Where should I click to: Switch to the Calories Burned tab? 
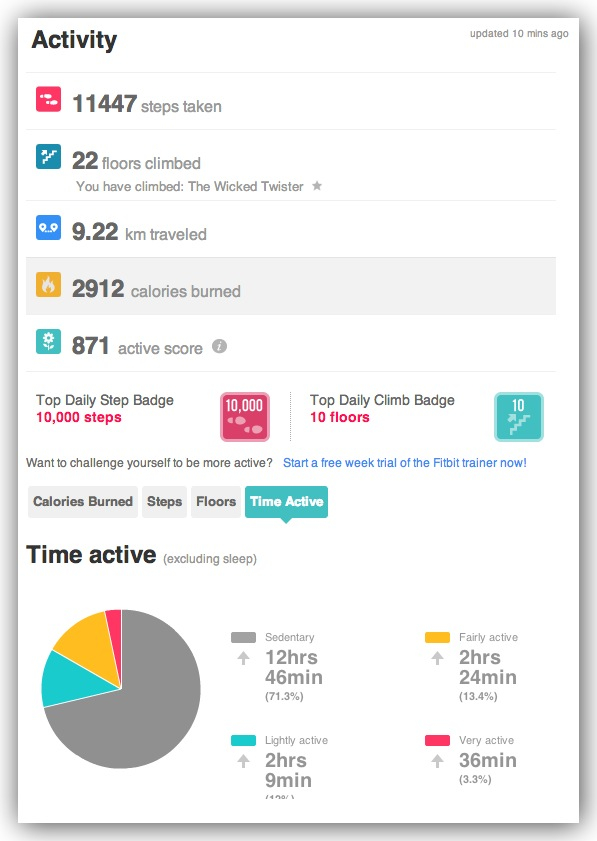click(83, 501)
